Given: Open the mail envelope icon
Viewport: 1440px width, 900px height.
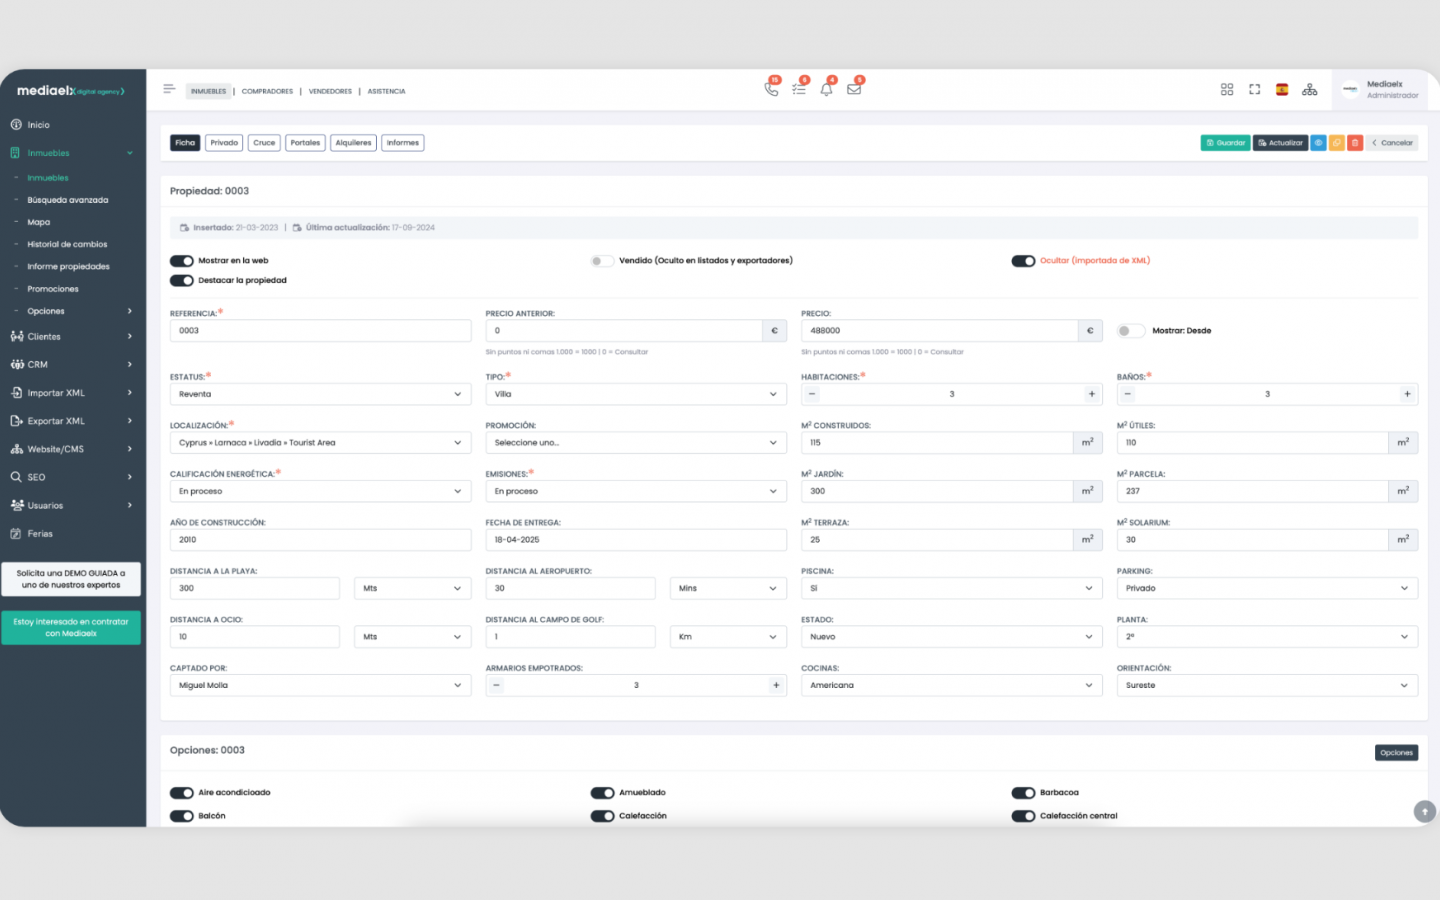Looking at the screenshot, I should pos(854,89).
